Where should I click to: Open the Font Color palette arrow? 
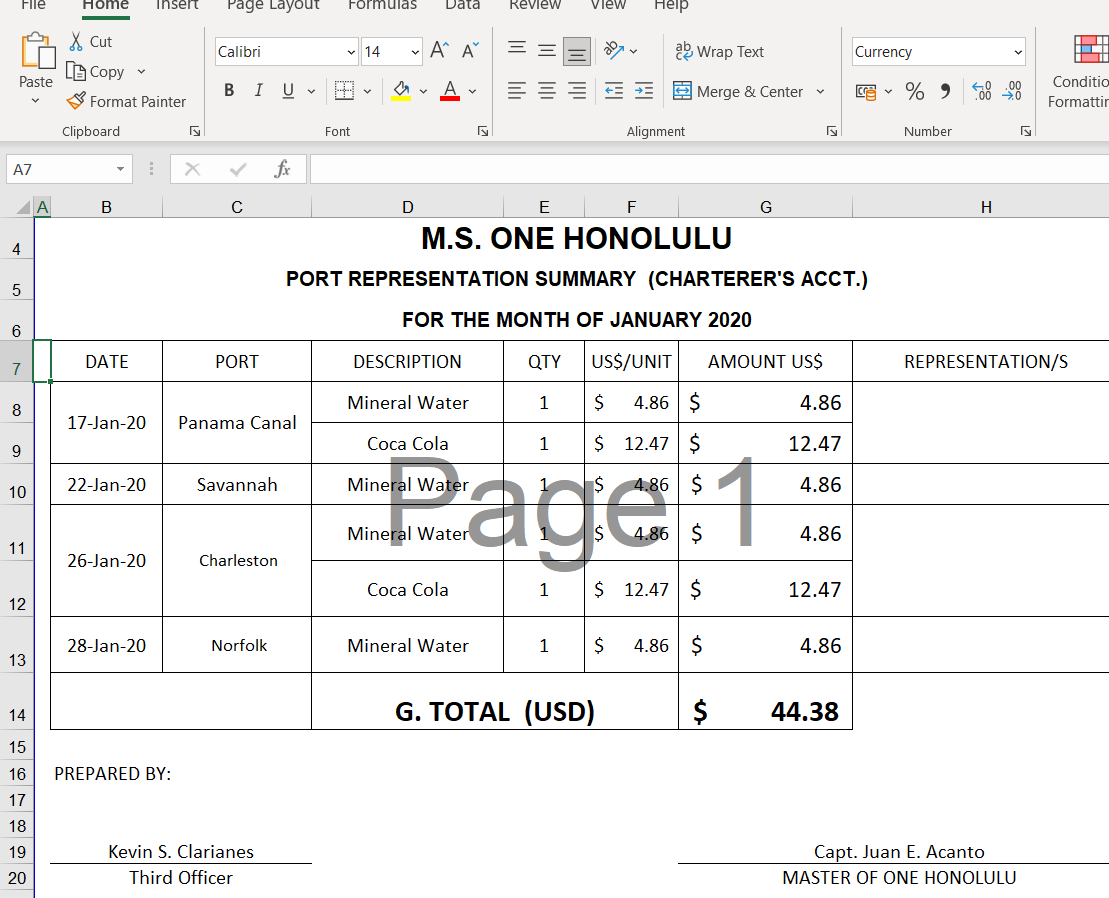472,91
